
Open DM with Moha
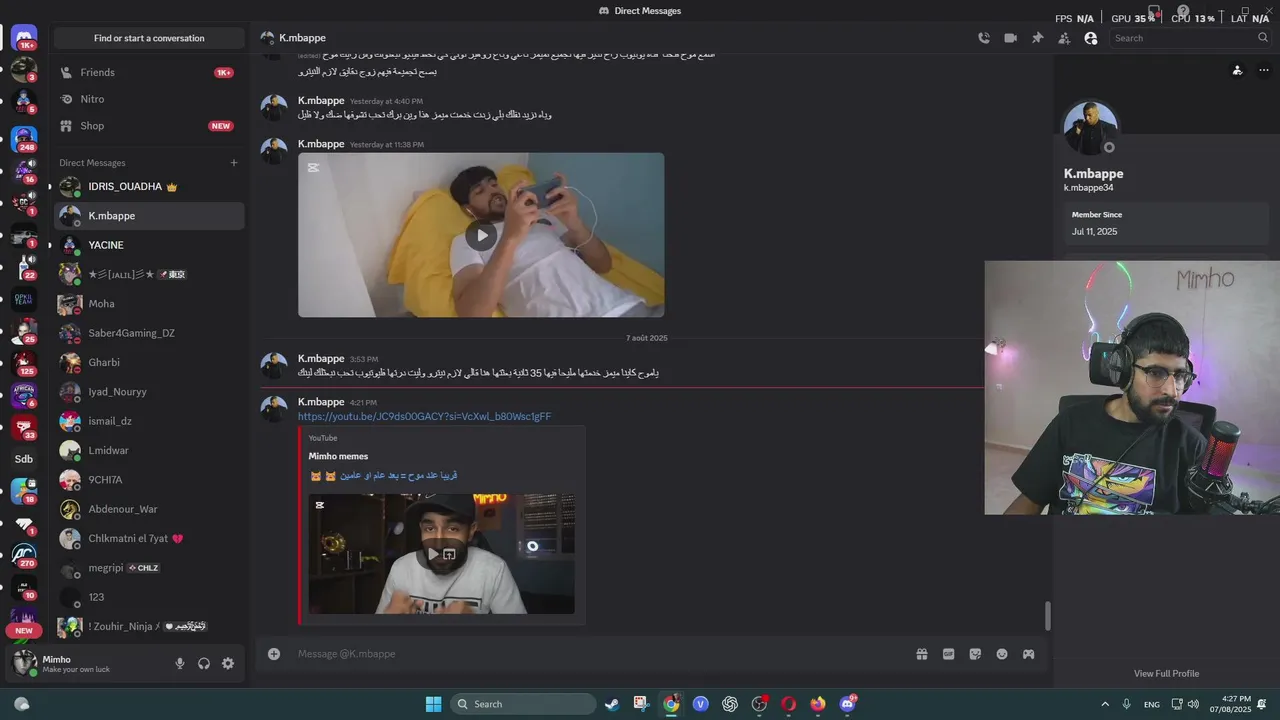(x=149, y=304)
